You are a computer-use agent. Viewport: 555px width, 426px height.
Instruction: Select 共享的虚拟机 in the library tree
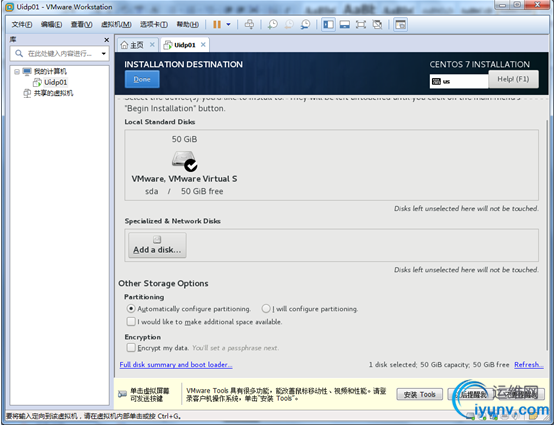pyautogui.click(x=53, y=93)
